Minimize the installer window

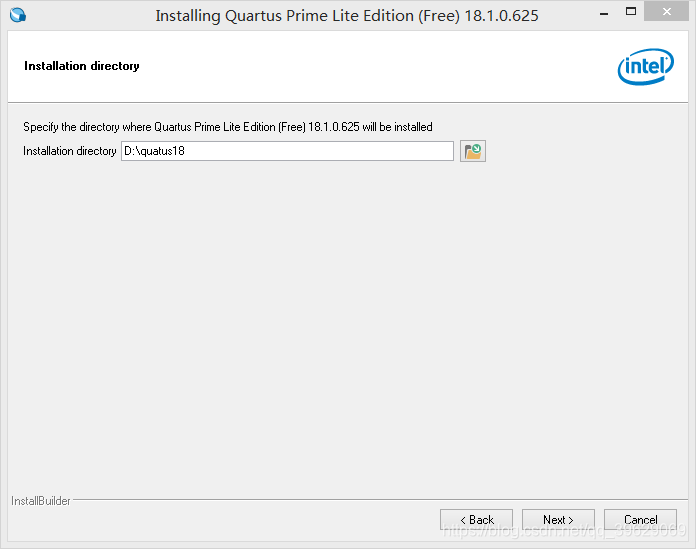604,14
